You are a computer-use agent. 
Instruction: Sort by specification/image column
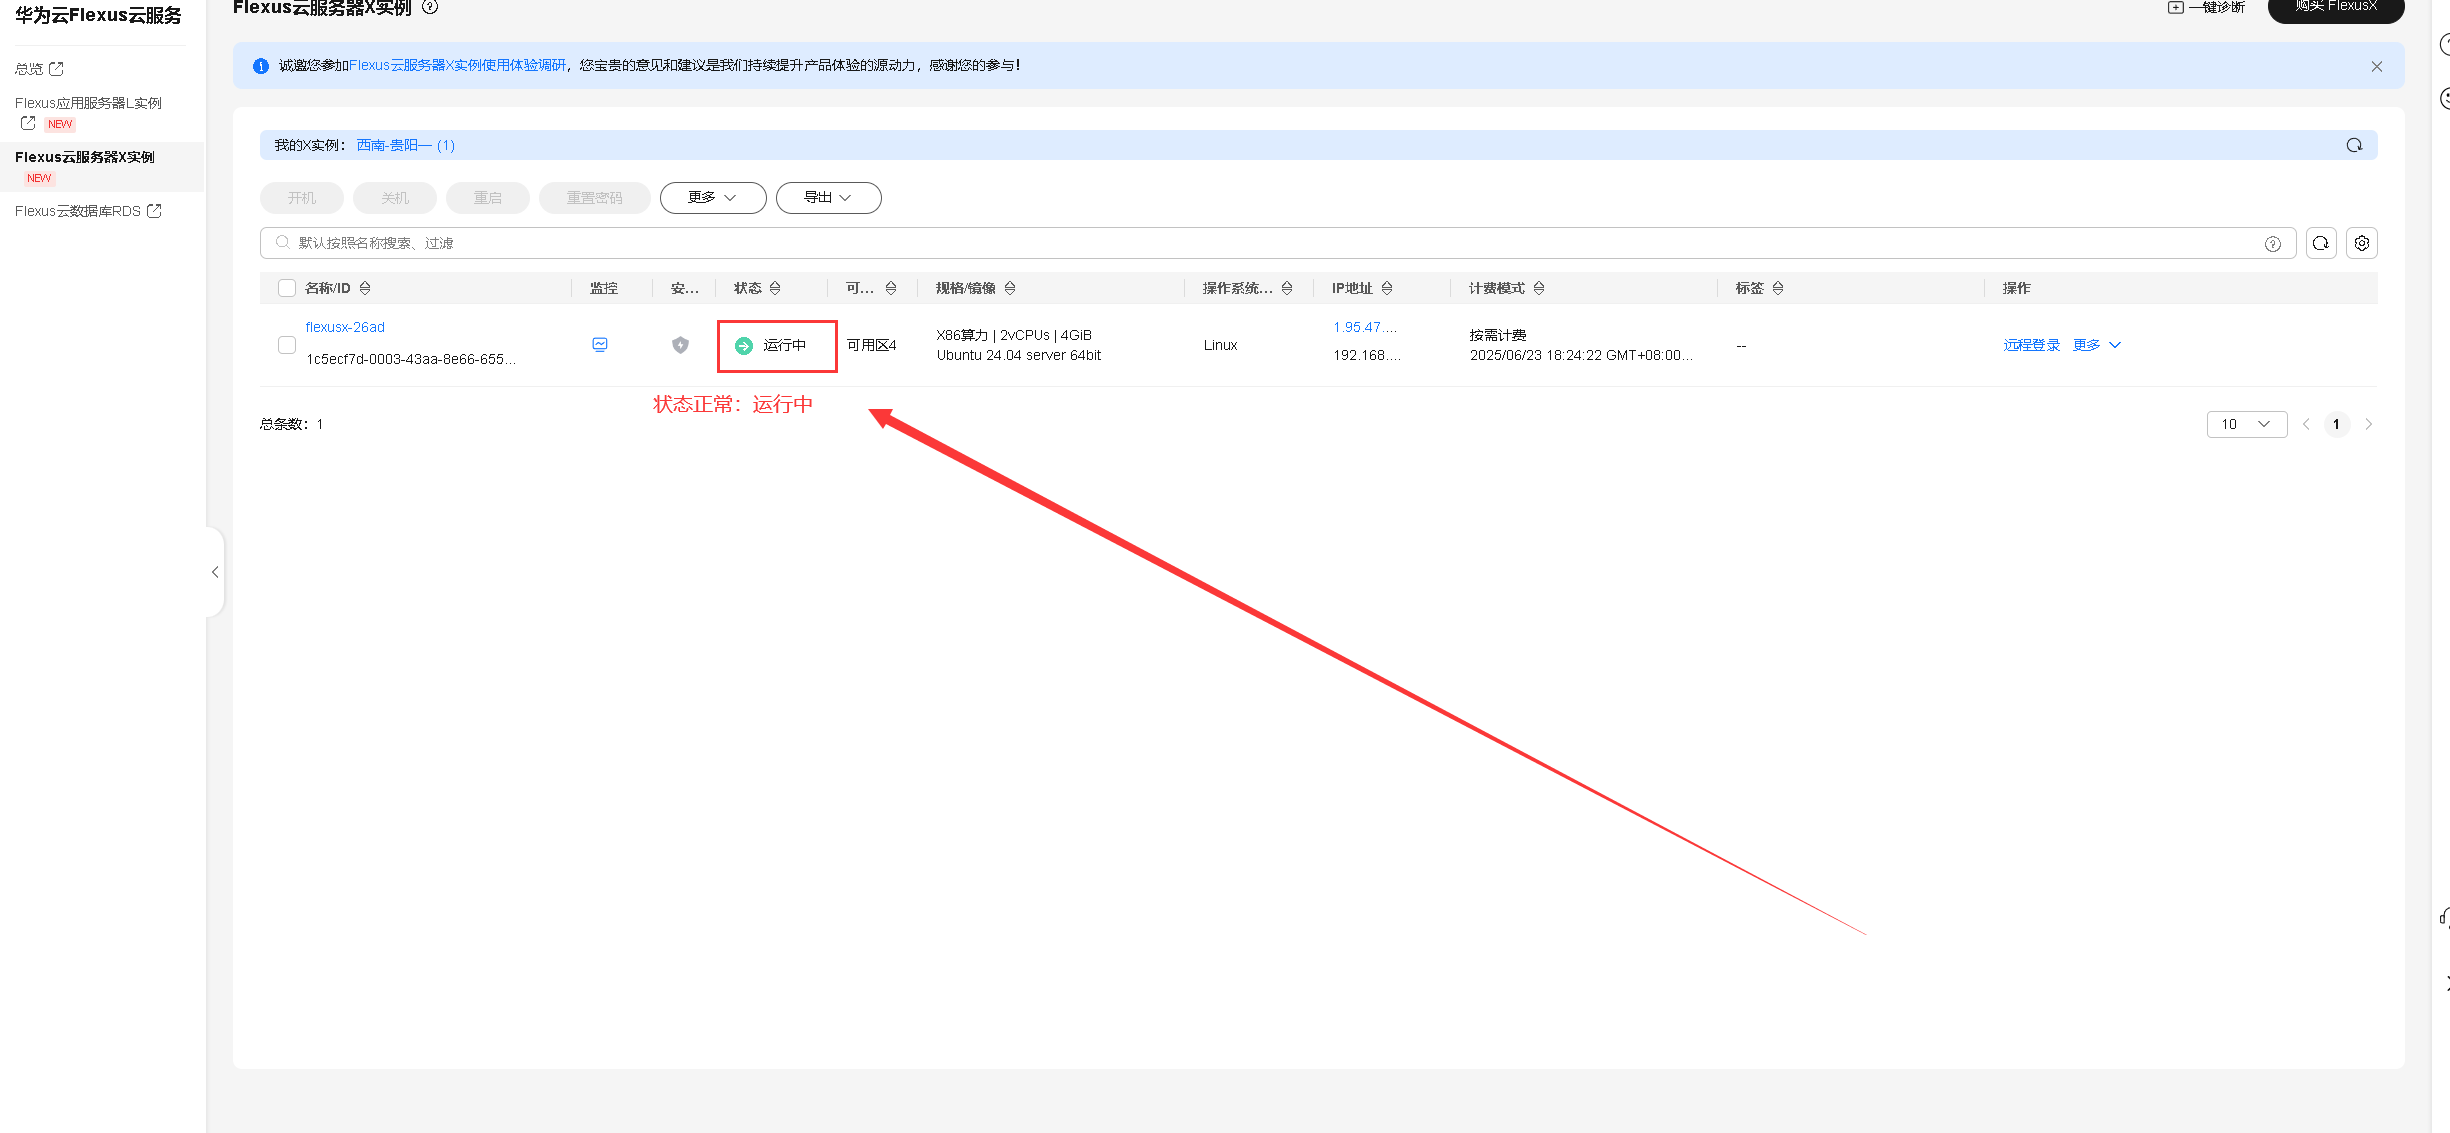point(1010,288)
